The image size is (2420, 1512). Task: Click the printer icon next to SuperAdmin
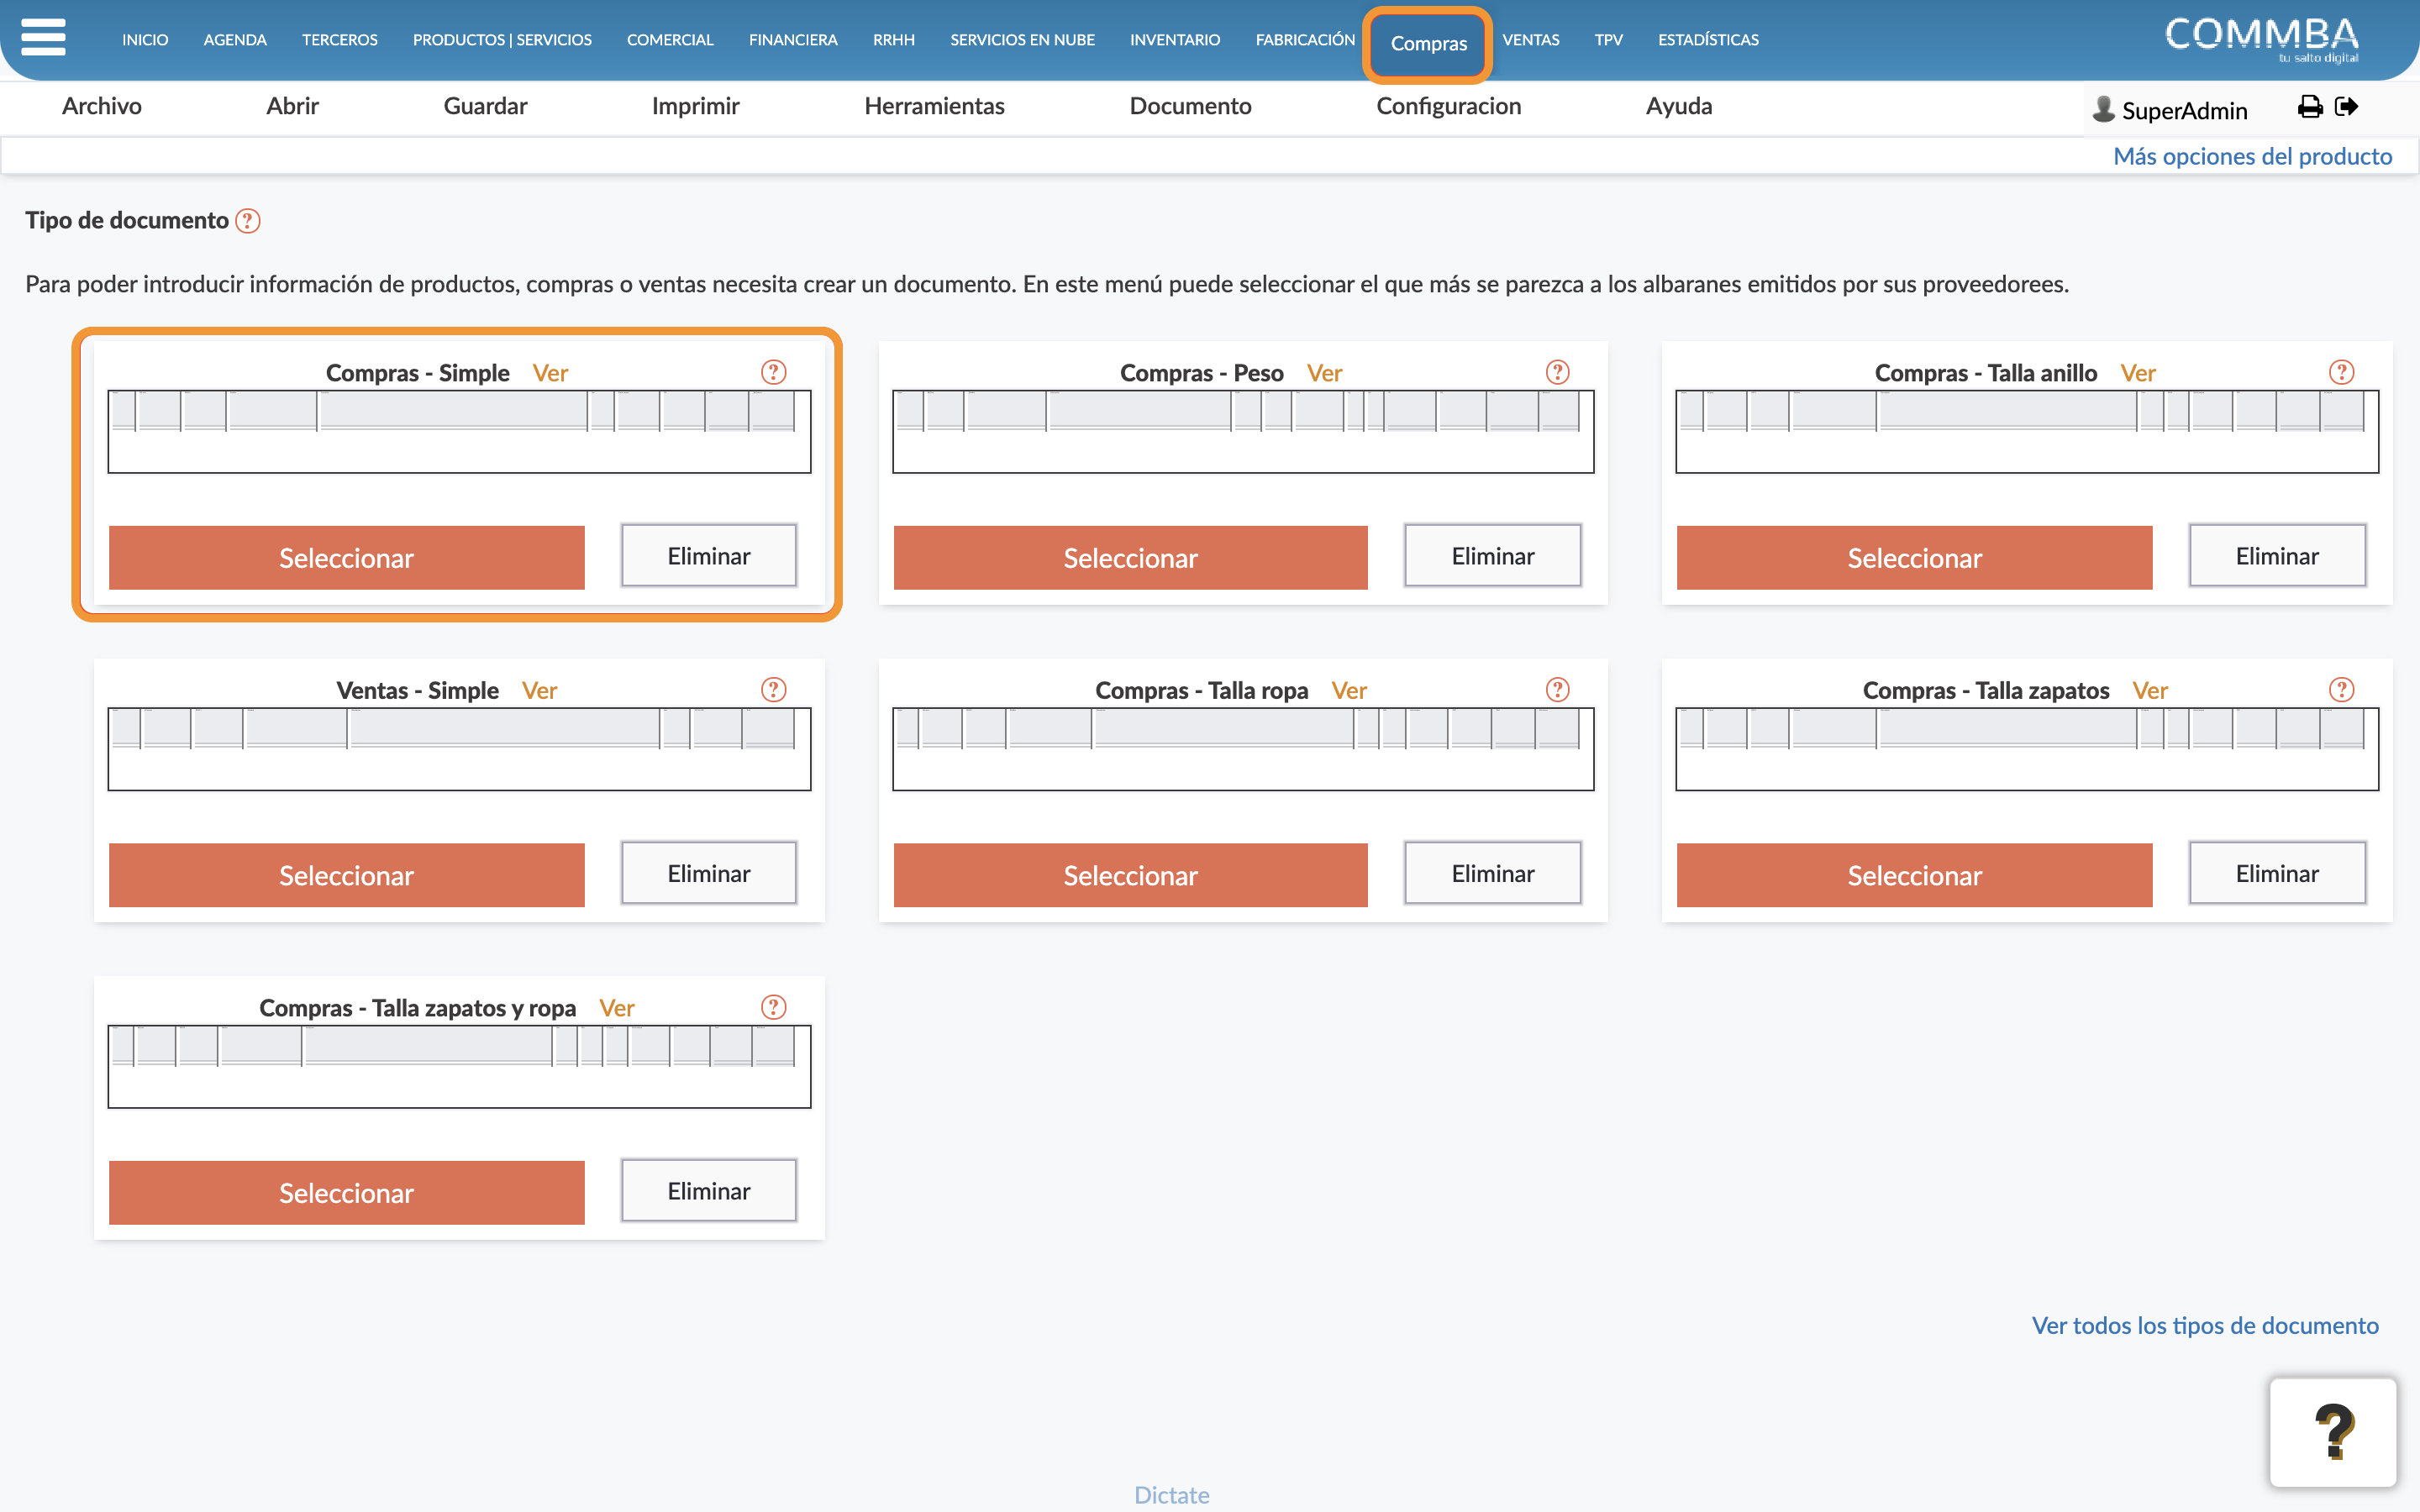2310,107
